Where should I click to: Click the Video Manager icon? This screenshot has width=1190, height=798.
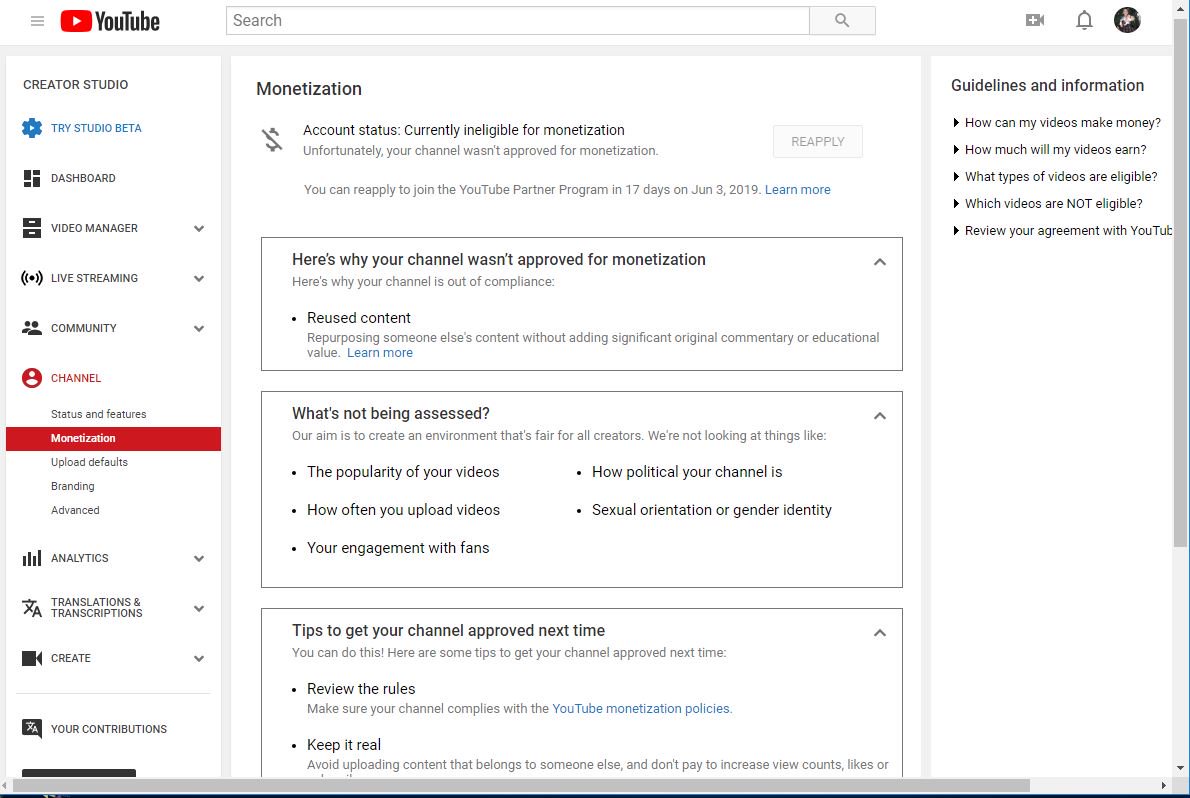pyautogui.click(x=32, y=228)
